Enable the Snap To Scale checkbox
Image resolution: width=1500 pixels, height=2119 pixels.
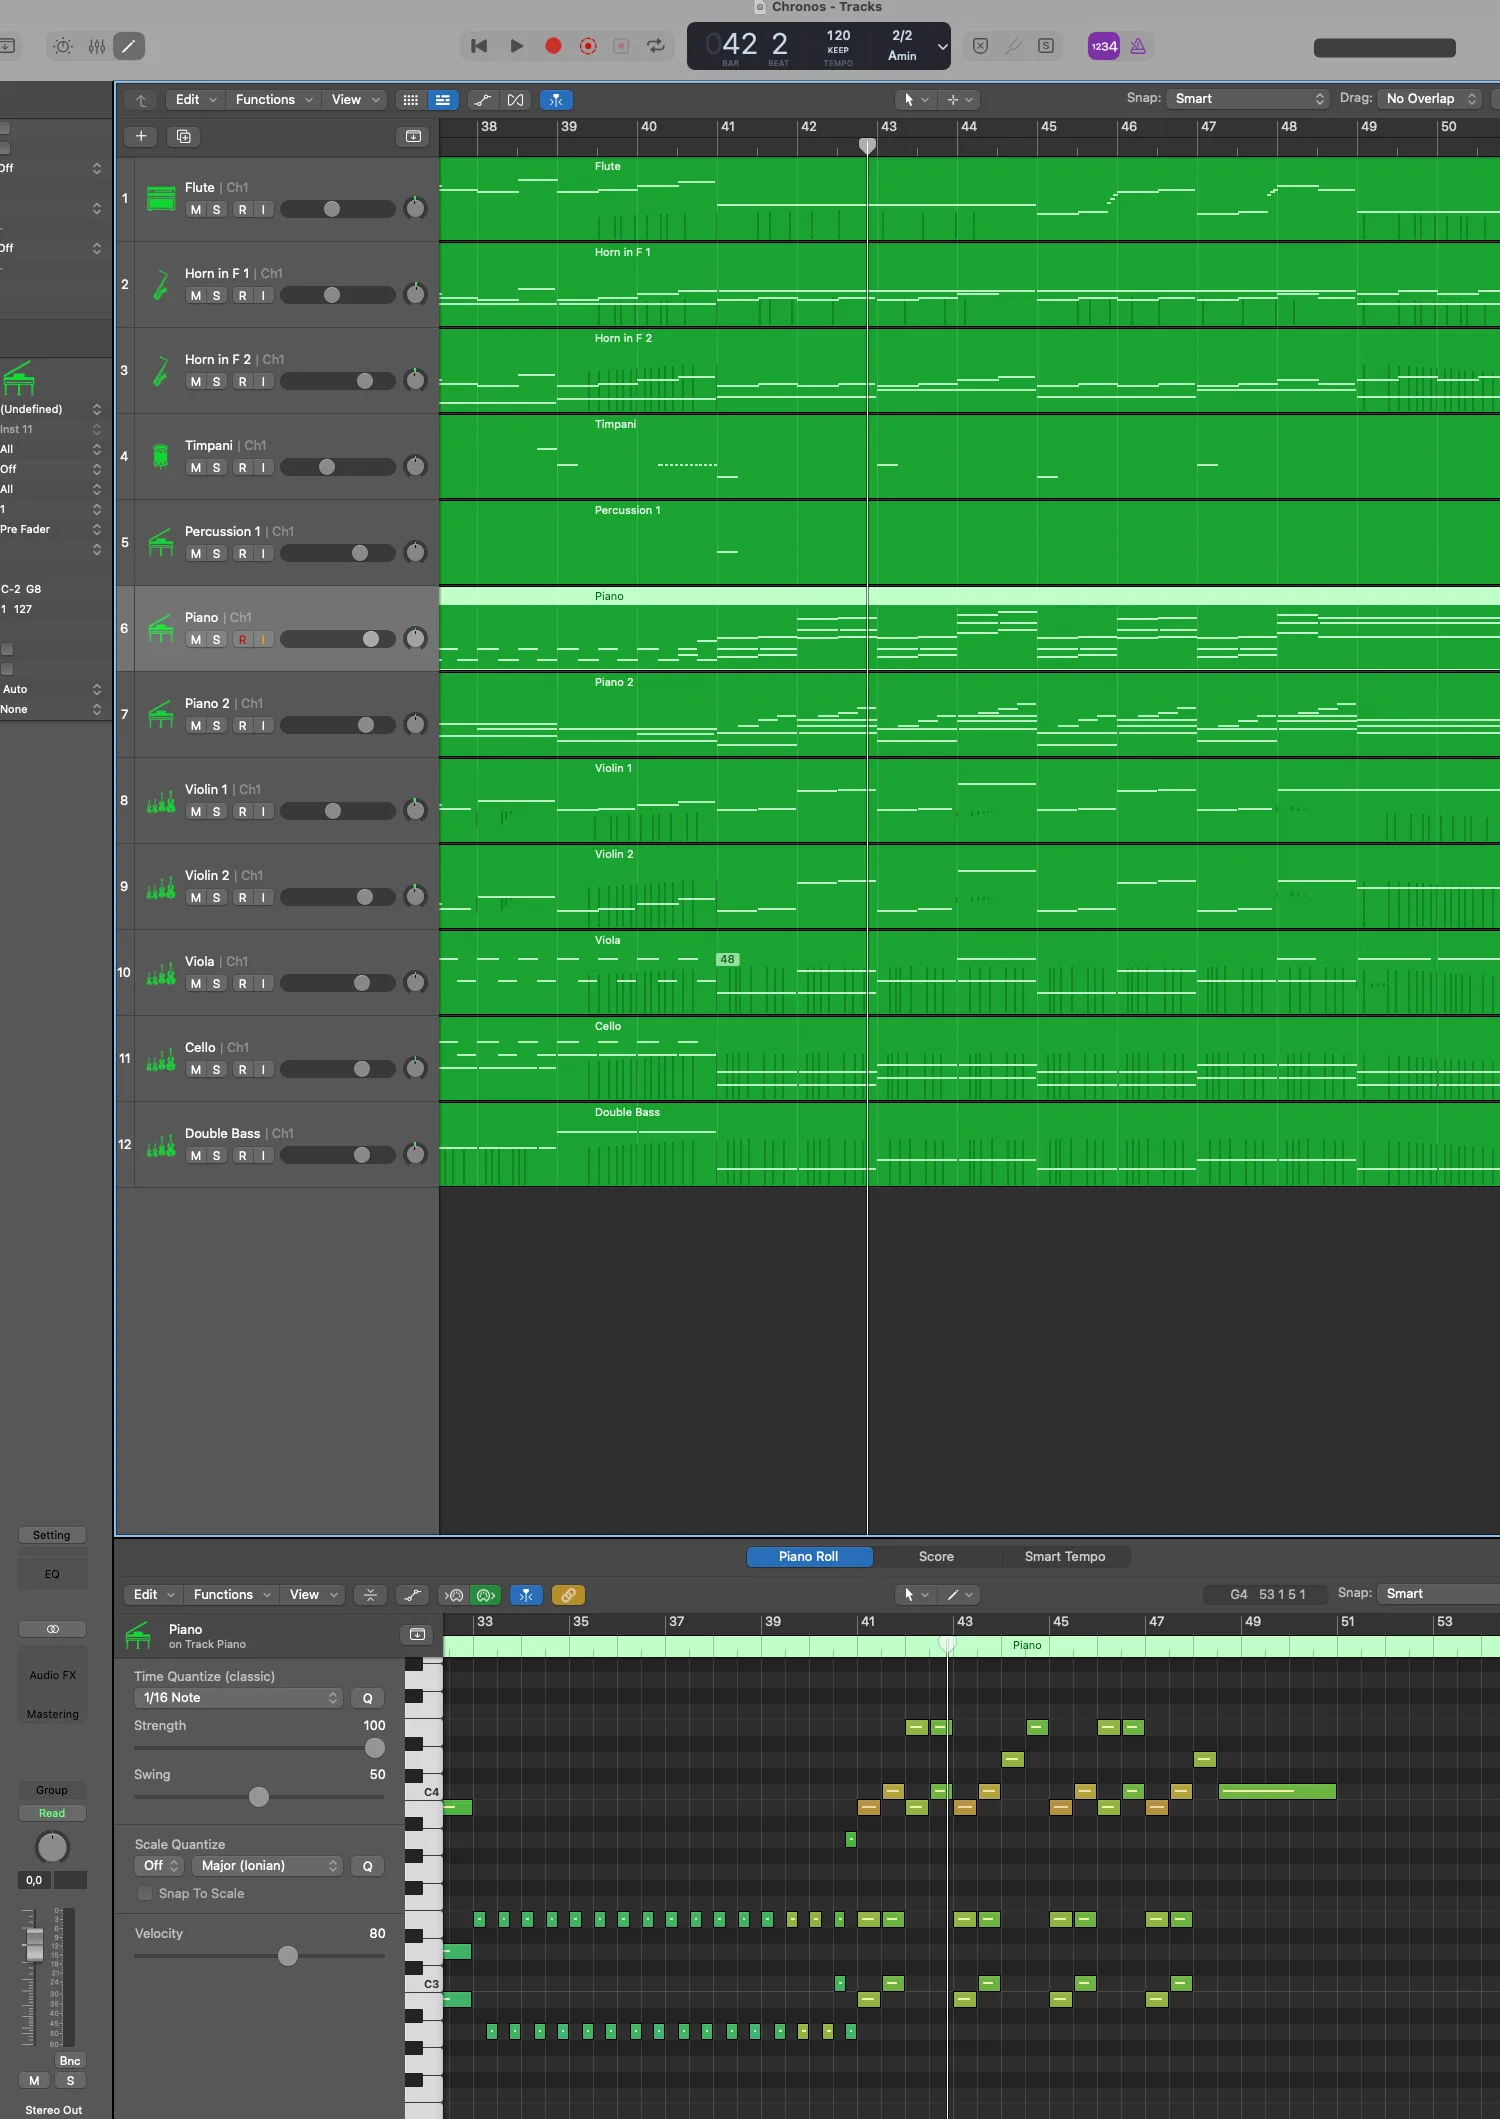[x=145, y=1893]
